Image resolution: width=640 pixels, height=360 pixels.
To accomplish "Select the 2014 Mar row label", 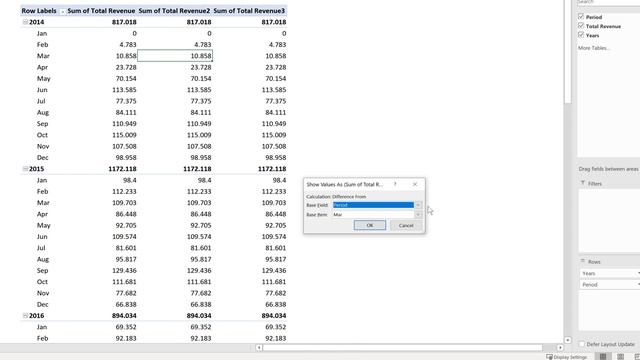I will point(43,56).
